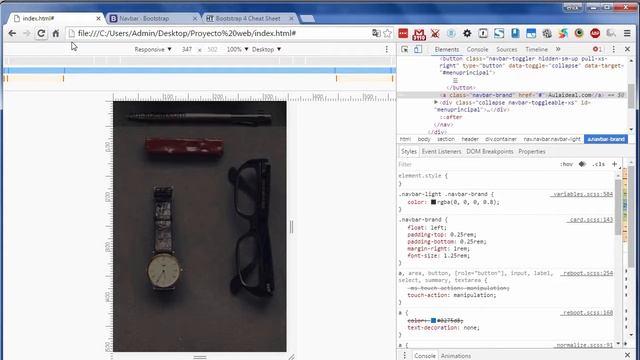Expand the div collapse navbar-toggleable-xs node
Viewport: 640px width, 360px height.
(436, 102)
